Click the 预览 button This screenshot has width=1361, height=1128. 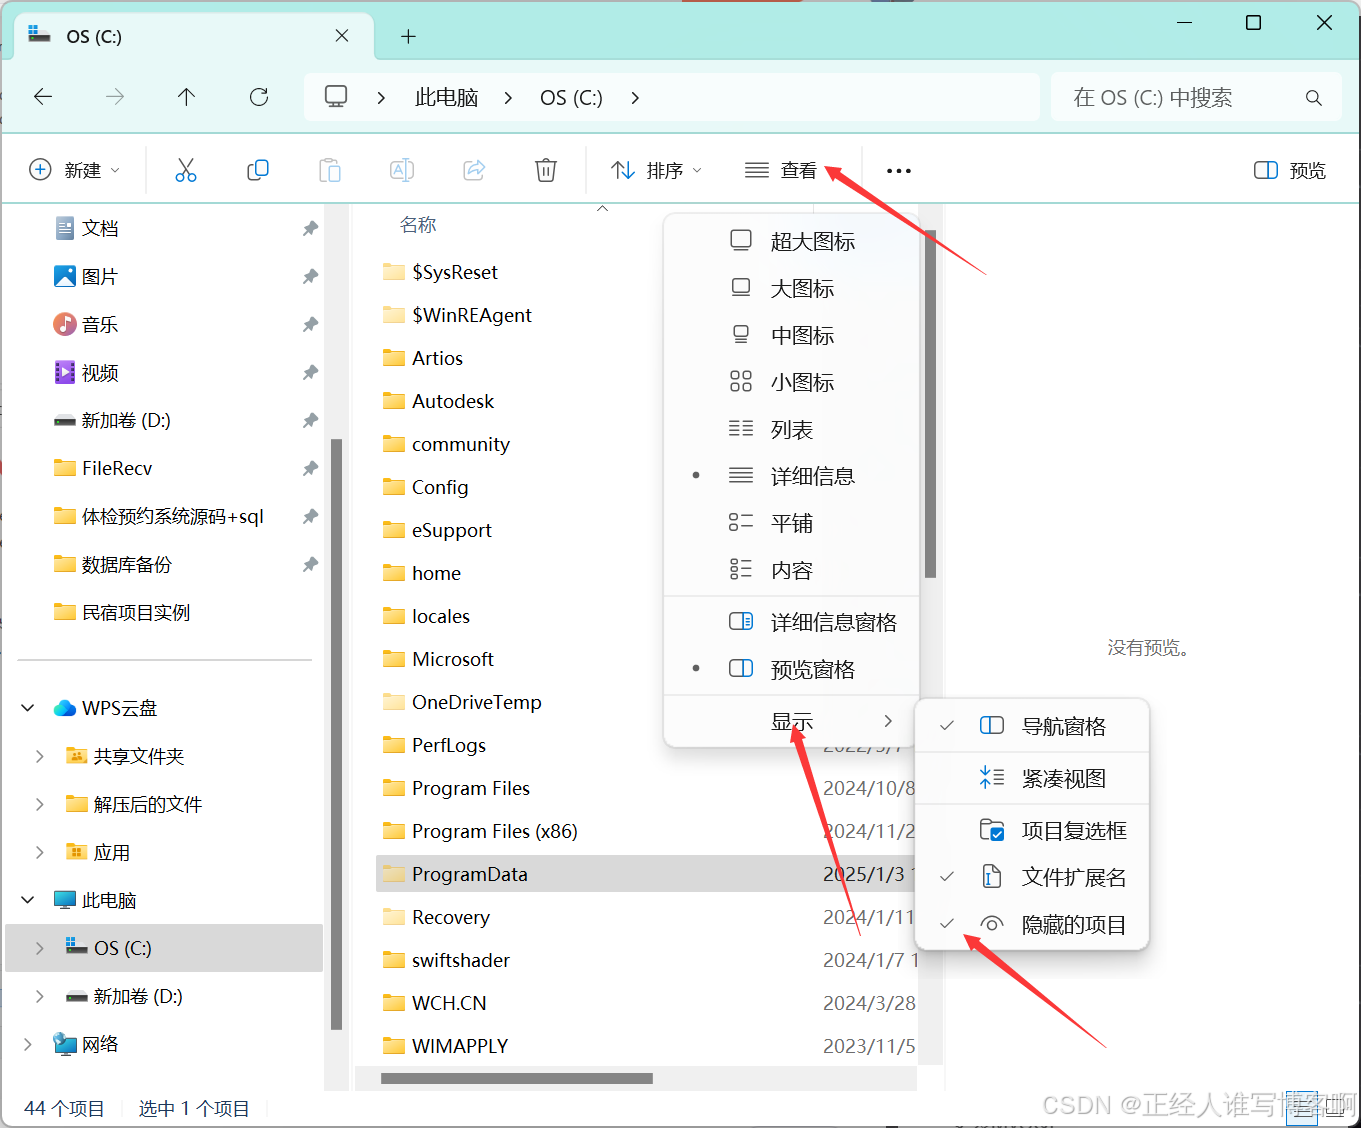(x=1289, y=170)
